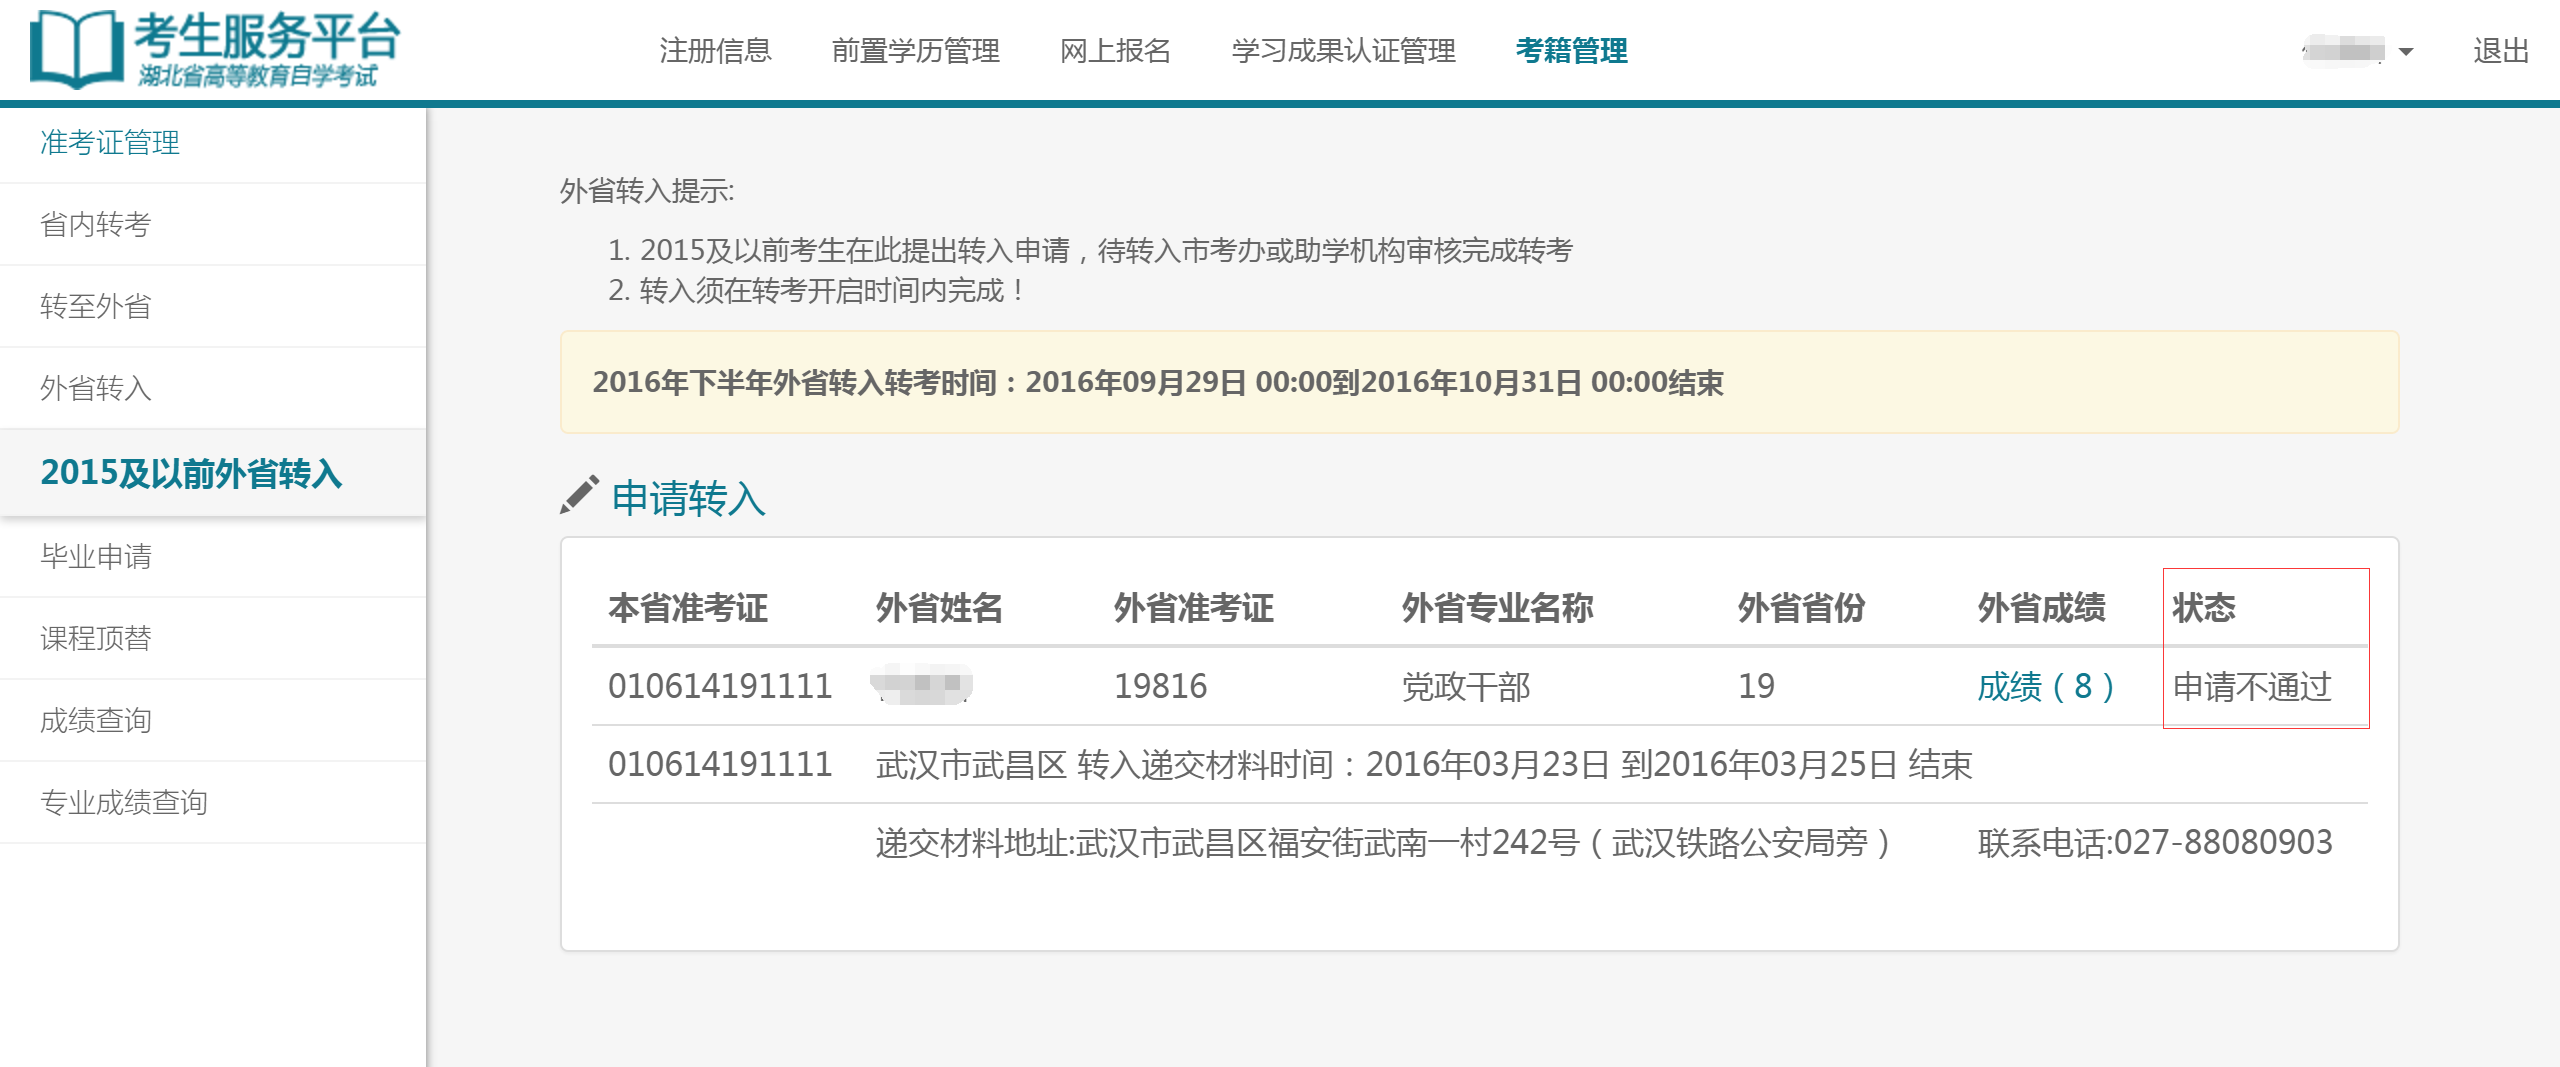
Task: Expand the user account dropdown arrow
Action: pyautogui.click(x=2406, y=52)
